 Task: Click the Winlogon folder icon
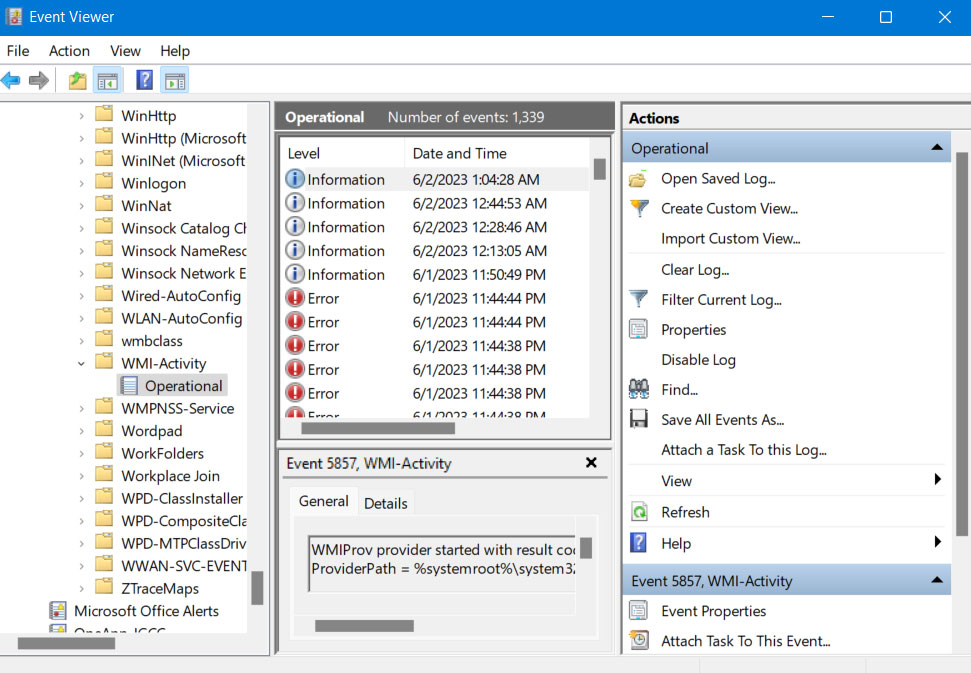tap(104, 182)
